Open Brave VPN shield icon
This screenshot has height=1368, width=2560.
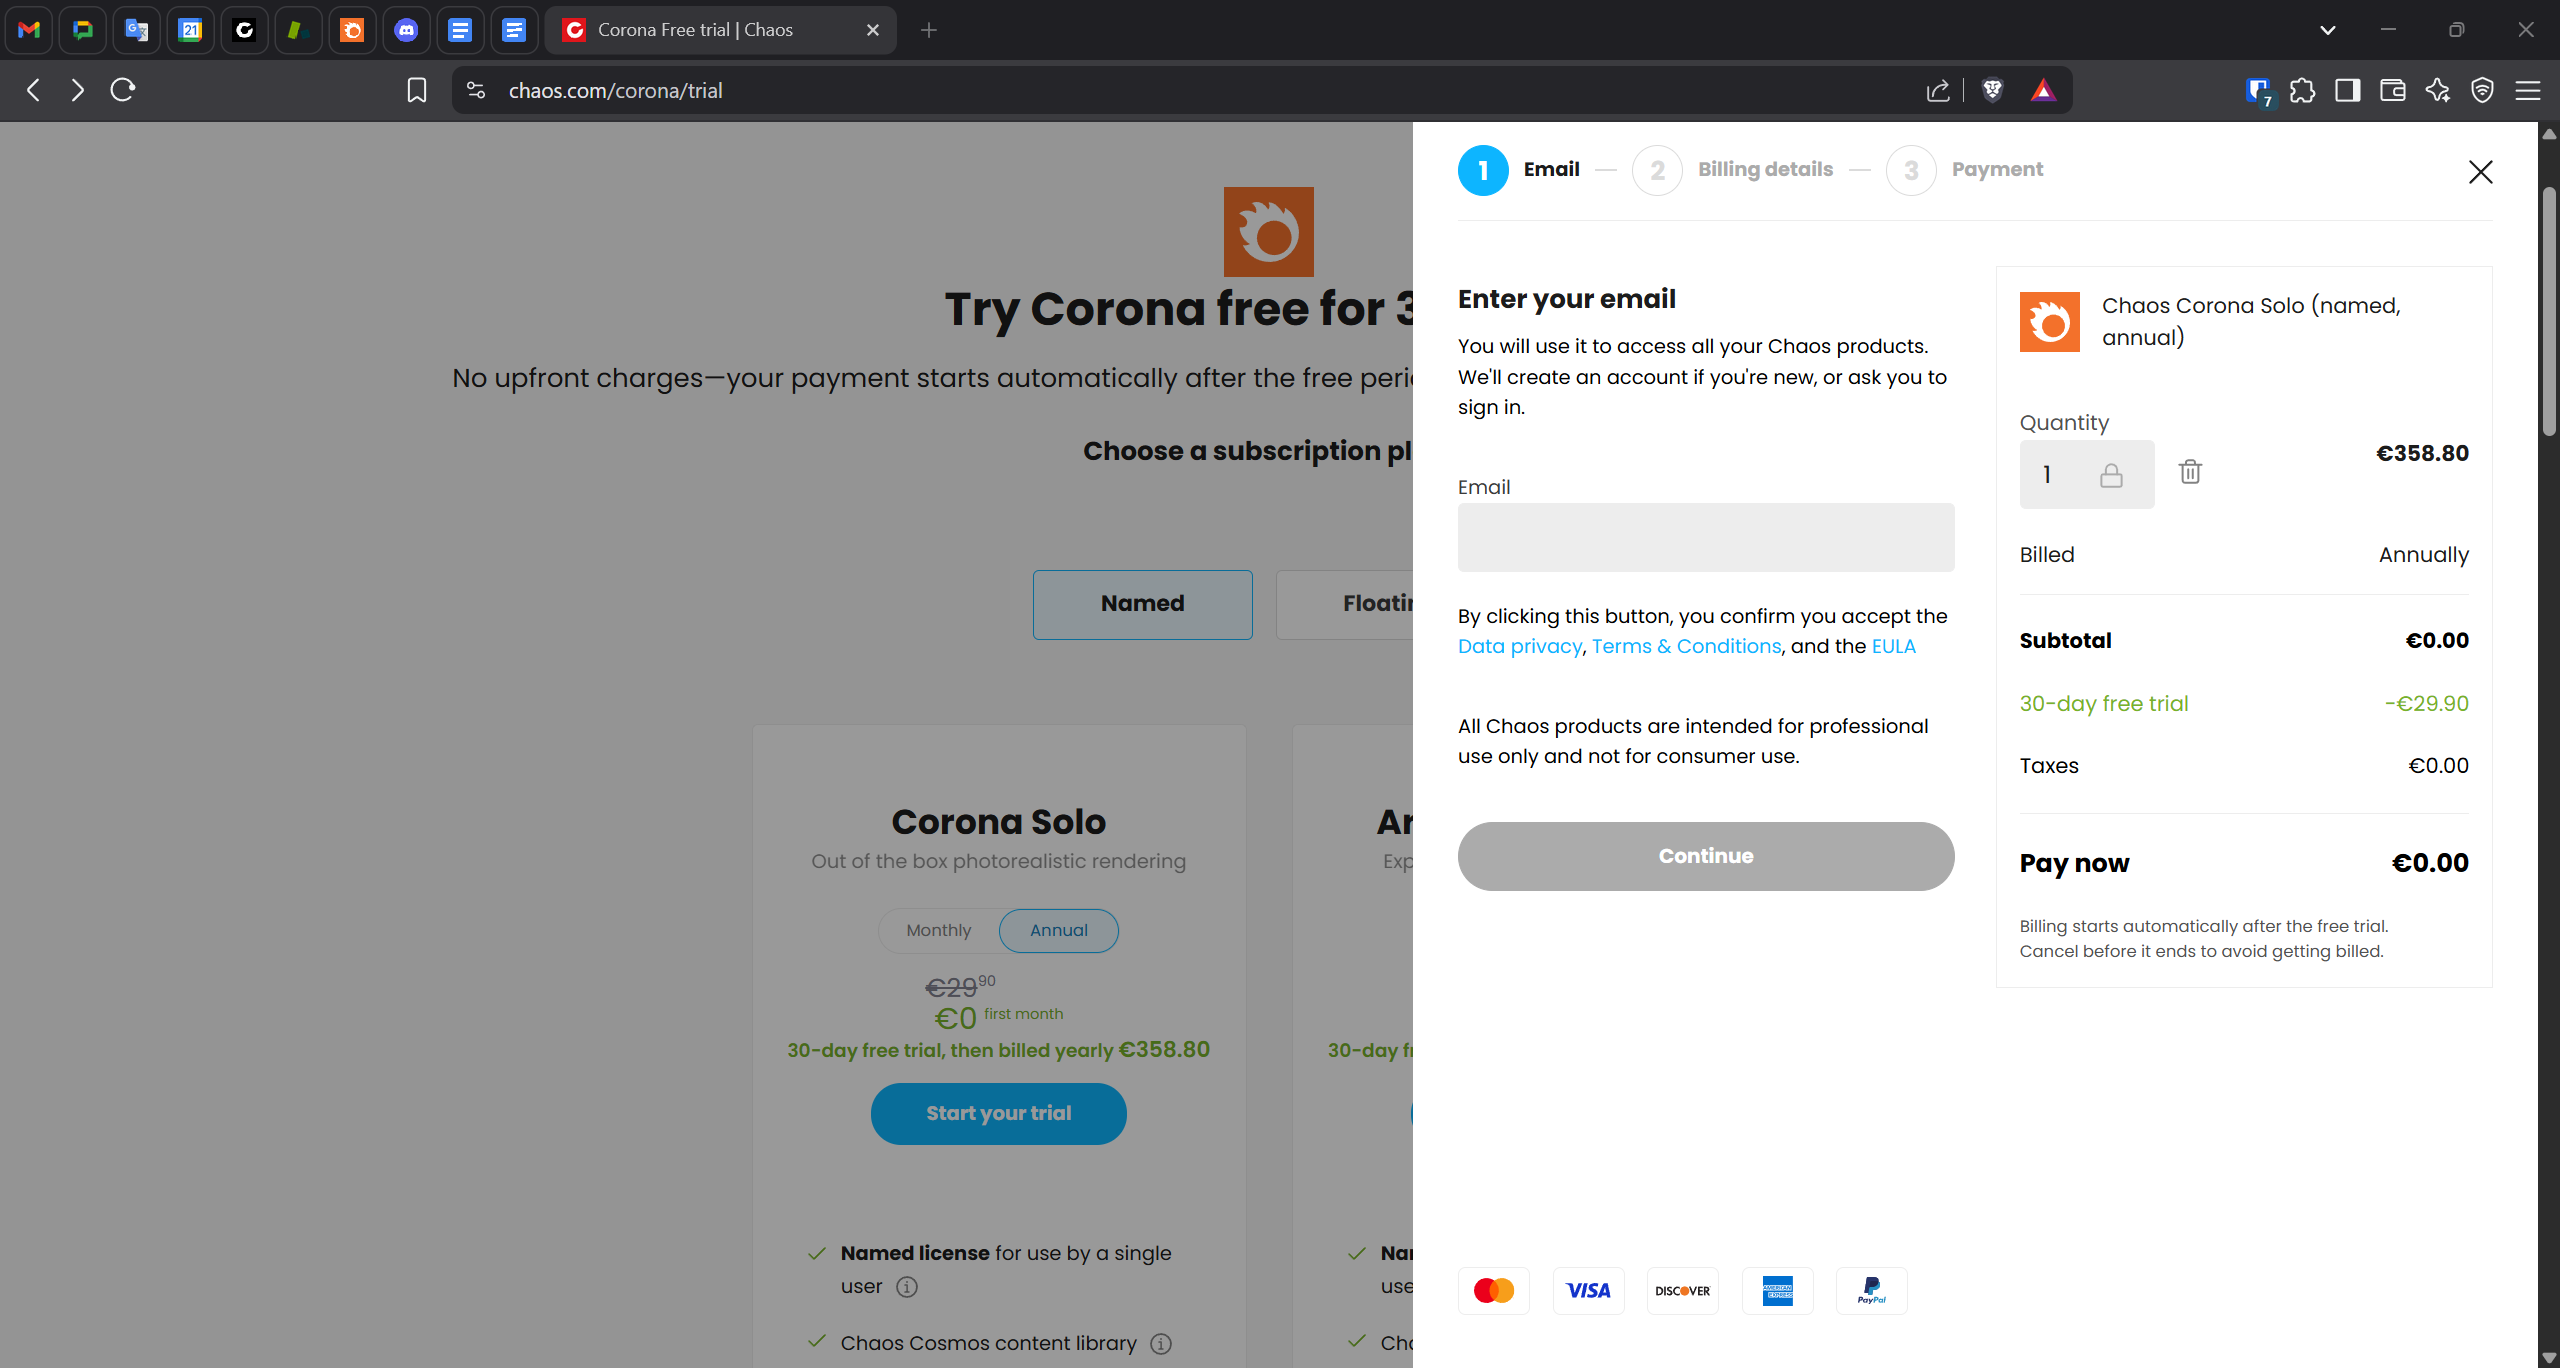(2482, 90)
